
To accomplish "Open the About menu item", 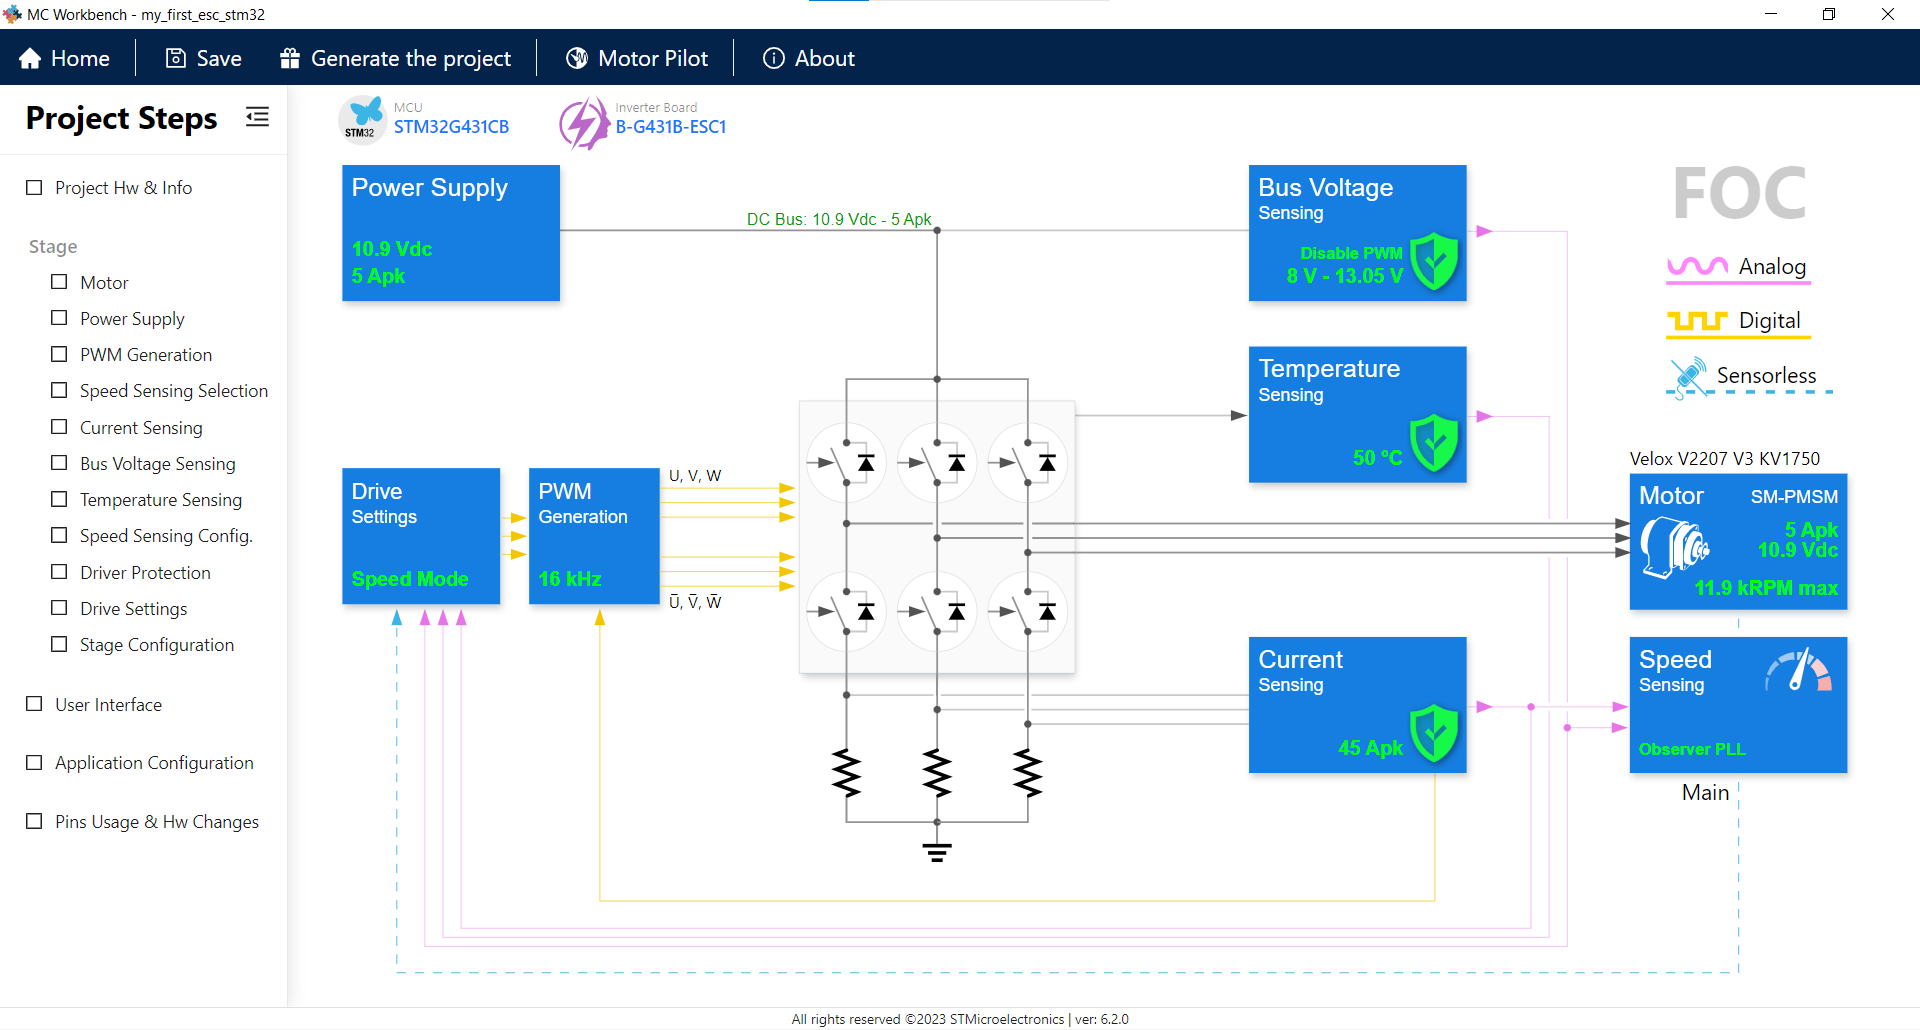I will point(809,59).
